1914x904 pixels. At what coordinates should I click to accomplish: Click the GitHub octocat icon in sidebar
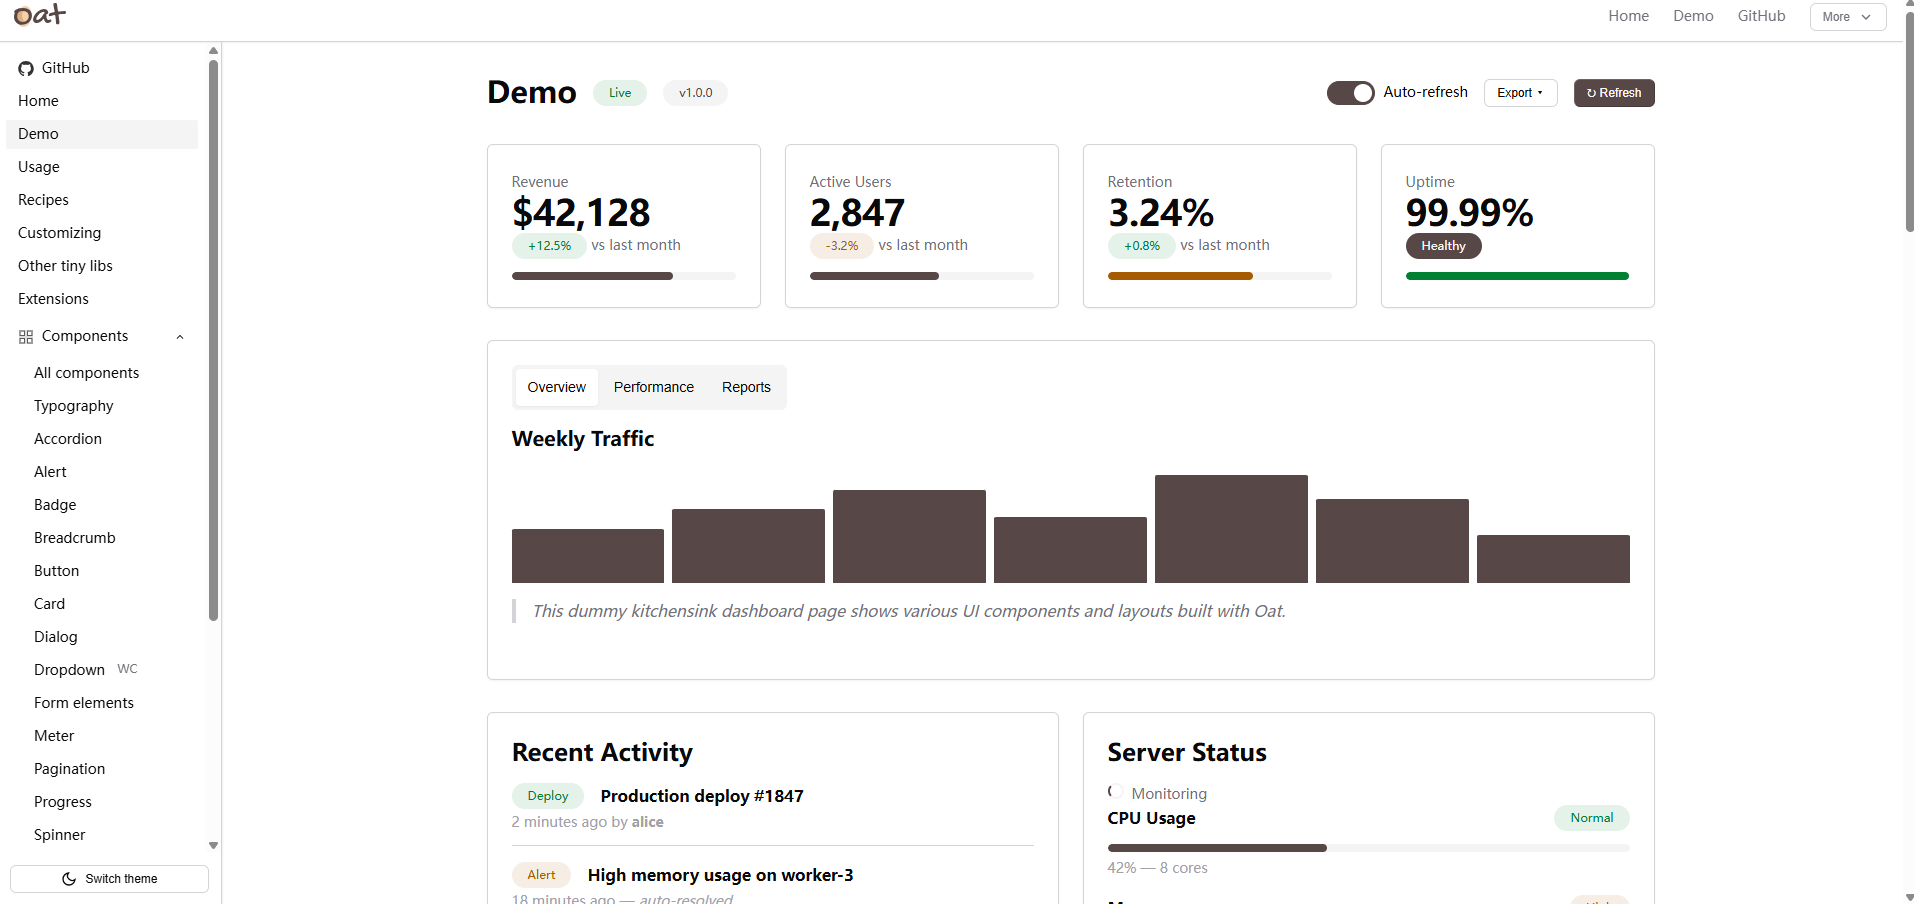pos(26,68)
